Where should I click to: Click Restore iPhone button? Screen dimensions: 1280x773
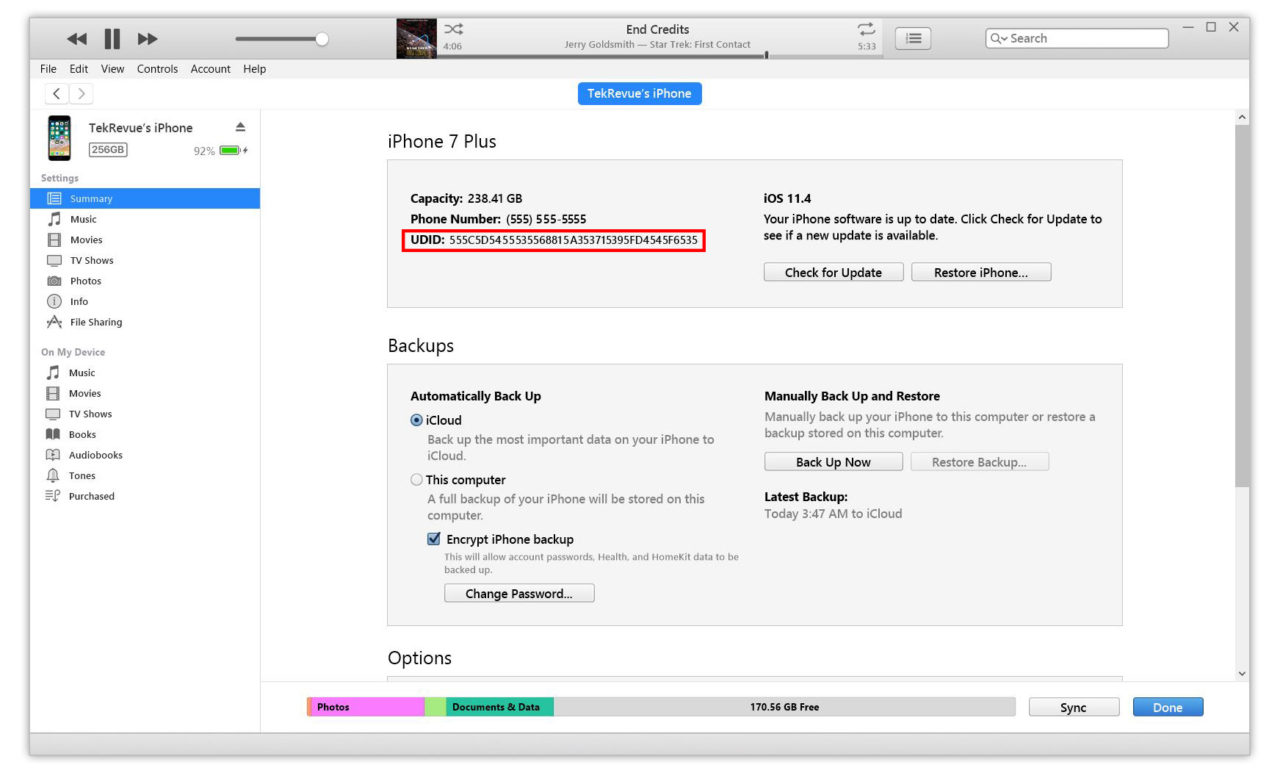click(x=981, y=272)
